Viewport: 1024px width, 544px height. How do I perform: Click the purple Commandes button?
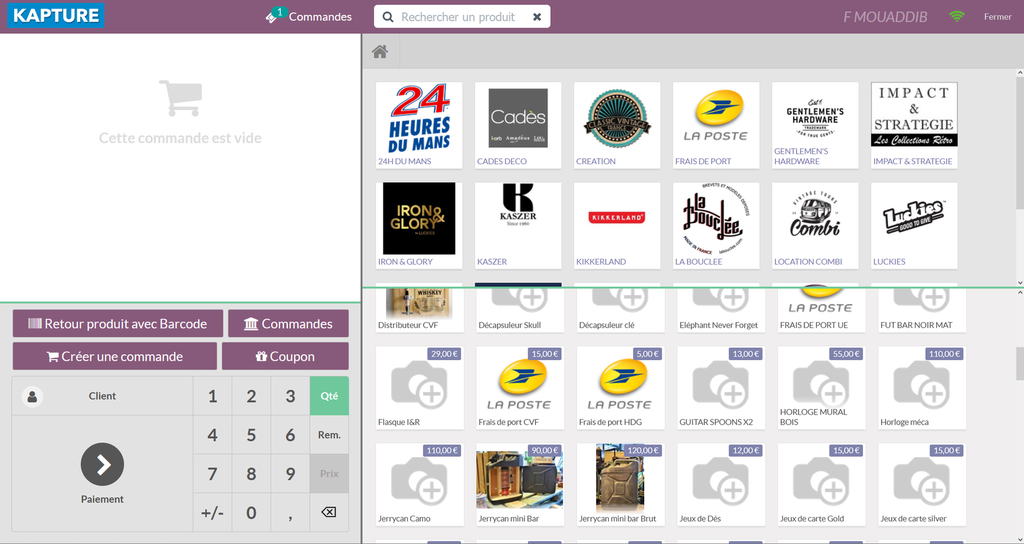[288, 323]
